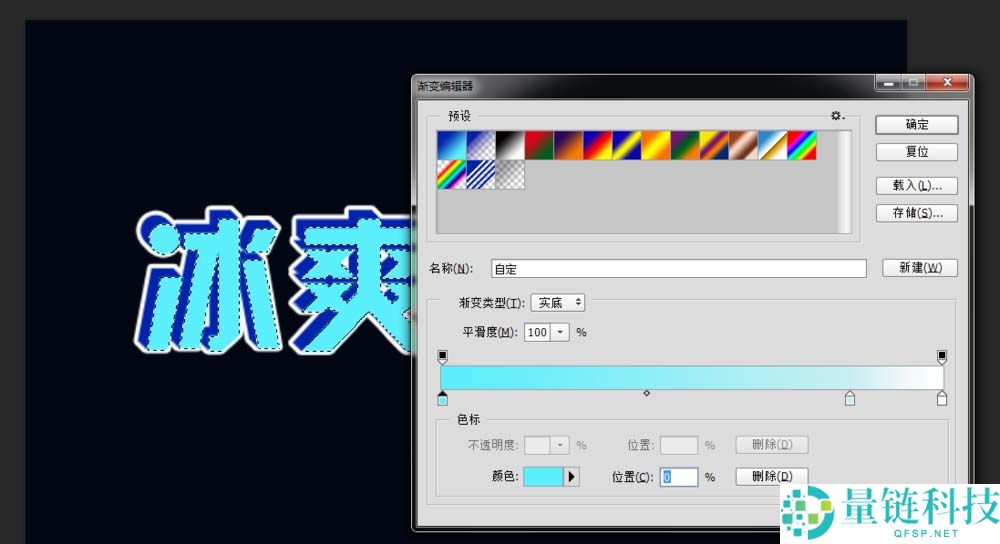Select the black-to-white gradient preset
Image resolution: width=1000 pixels, height=544 pixels.
coord(509,146)
